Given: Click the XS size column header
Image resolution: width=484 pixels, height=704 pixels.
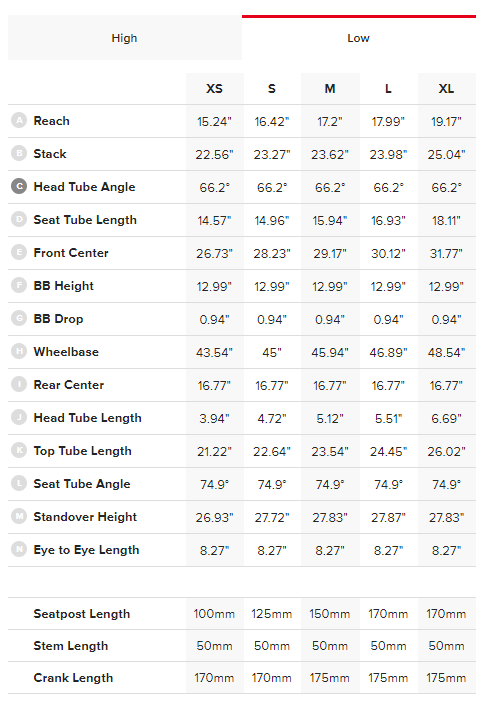Looking at the screenshot, I should [x=214, y=88].
